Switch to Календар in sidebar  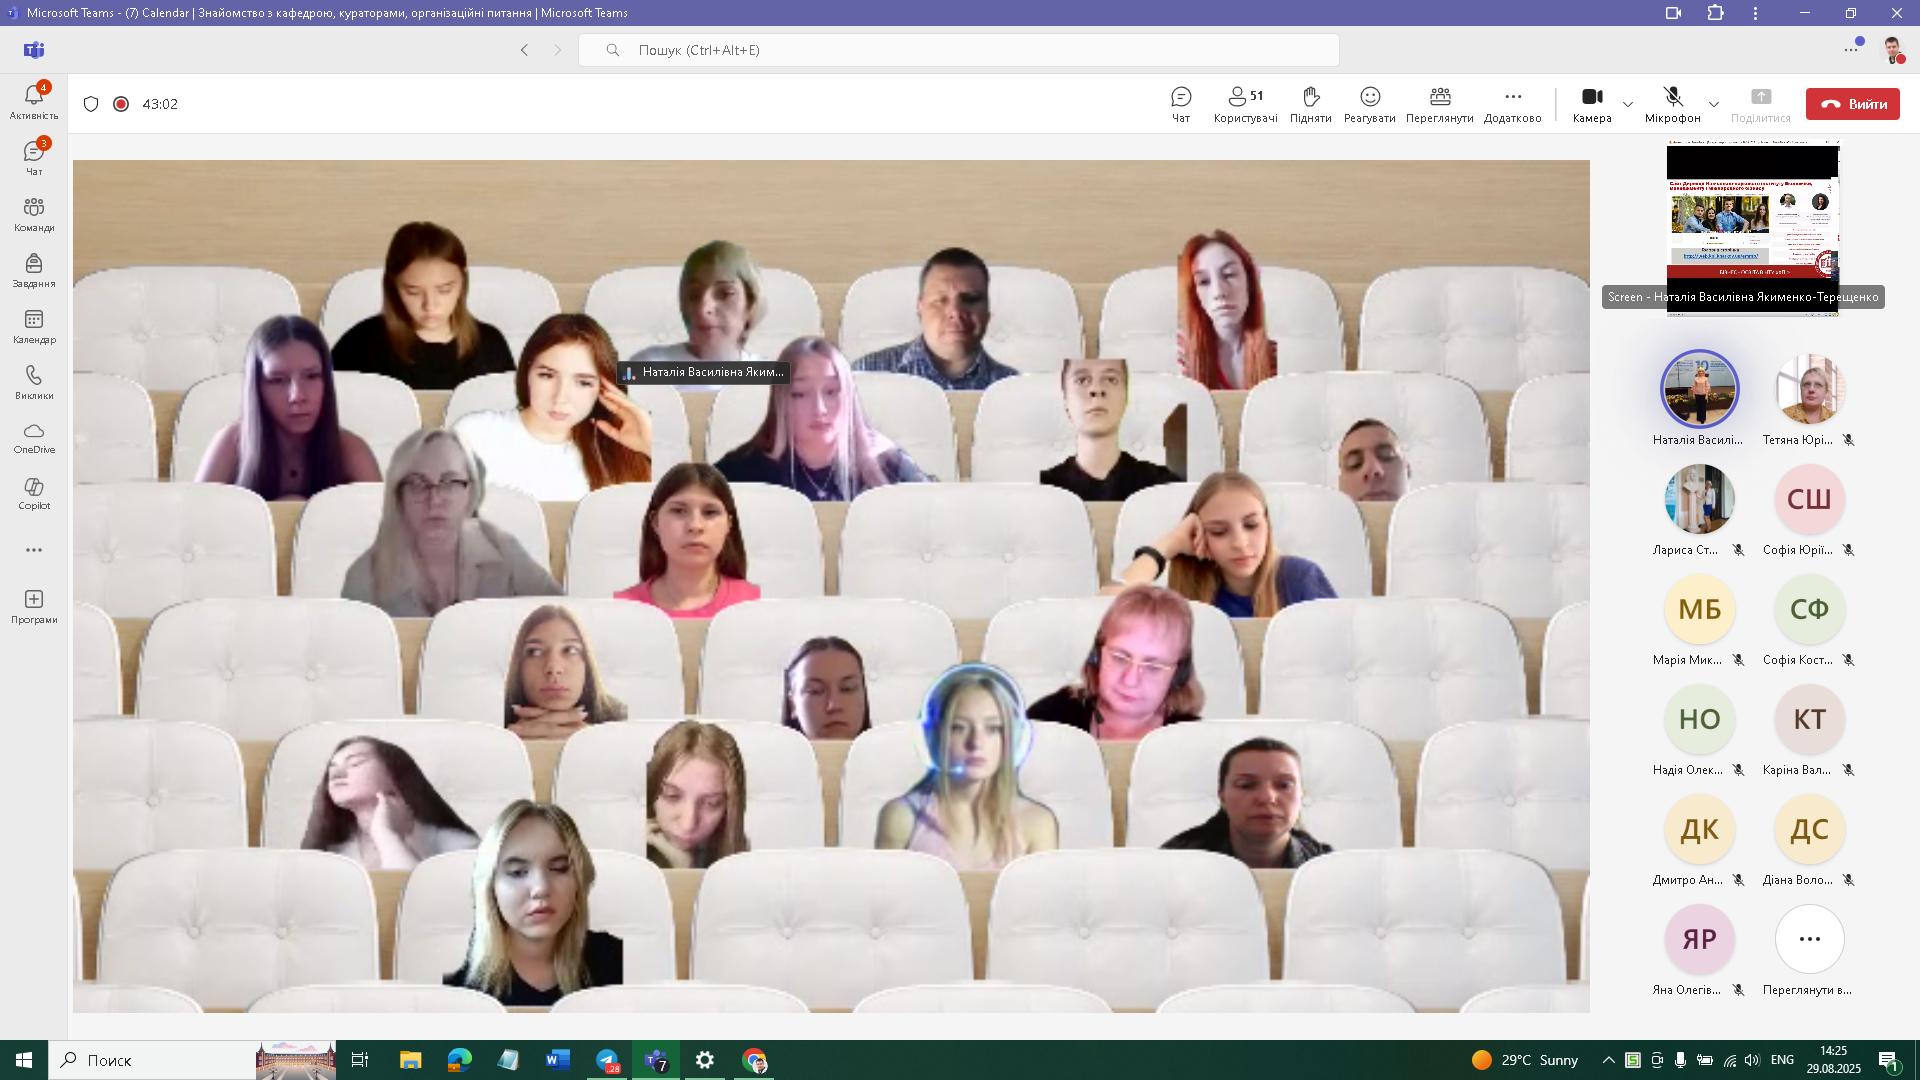click(34, 326)
